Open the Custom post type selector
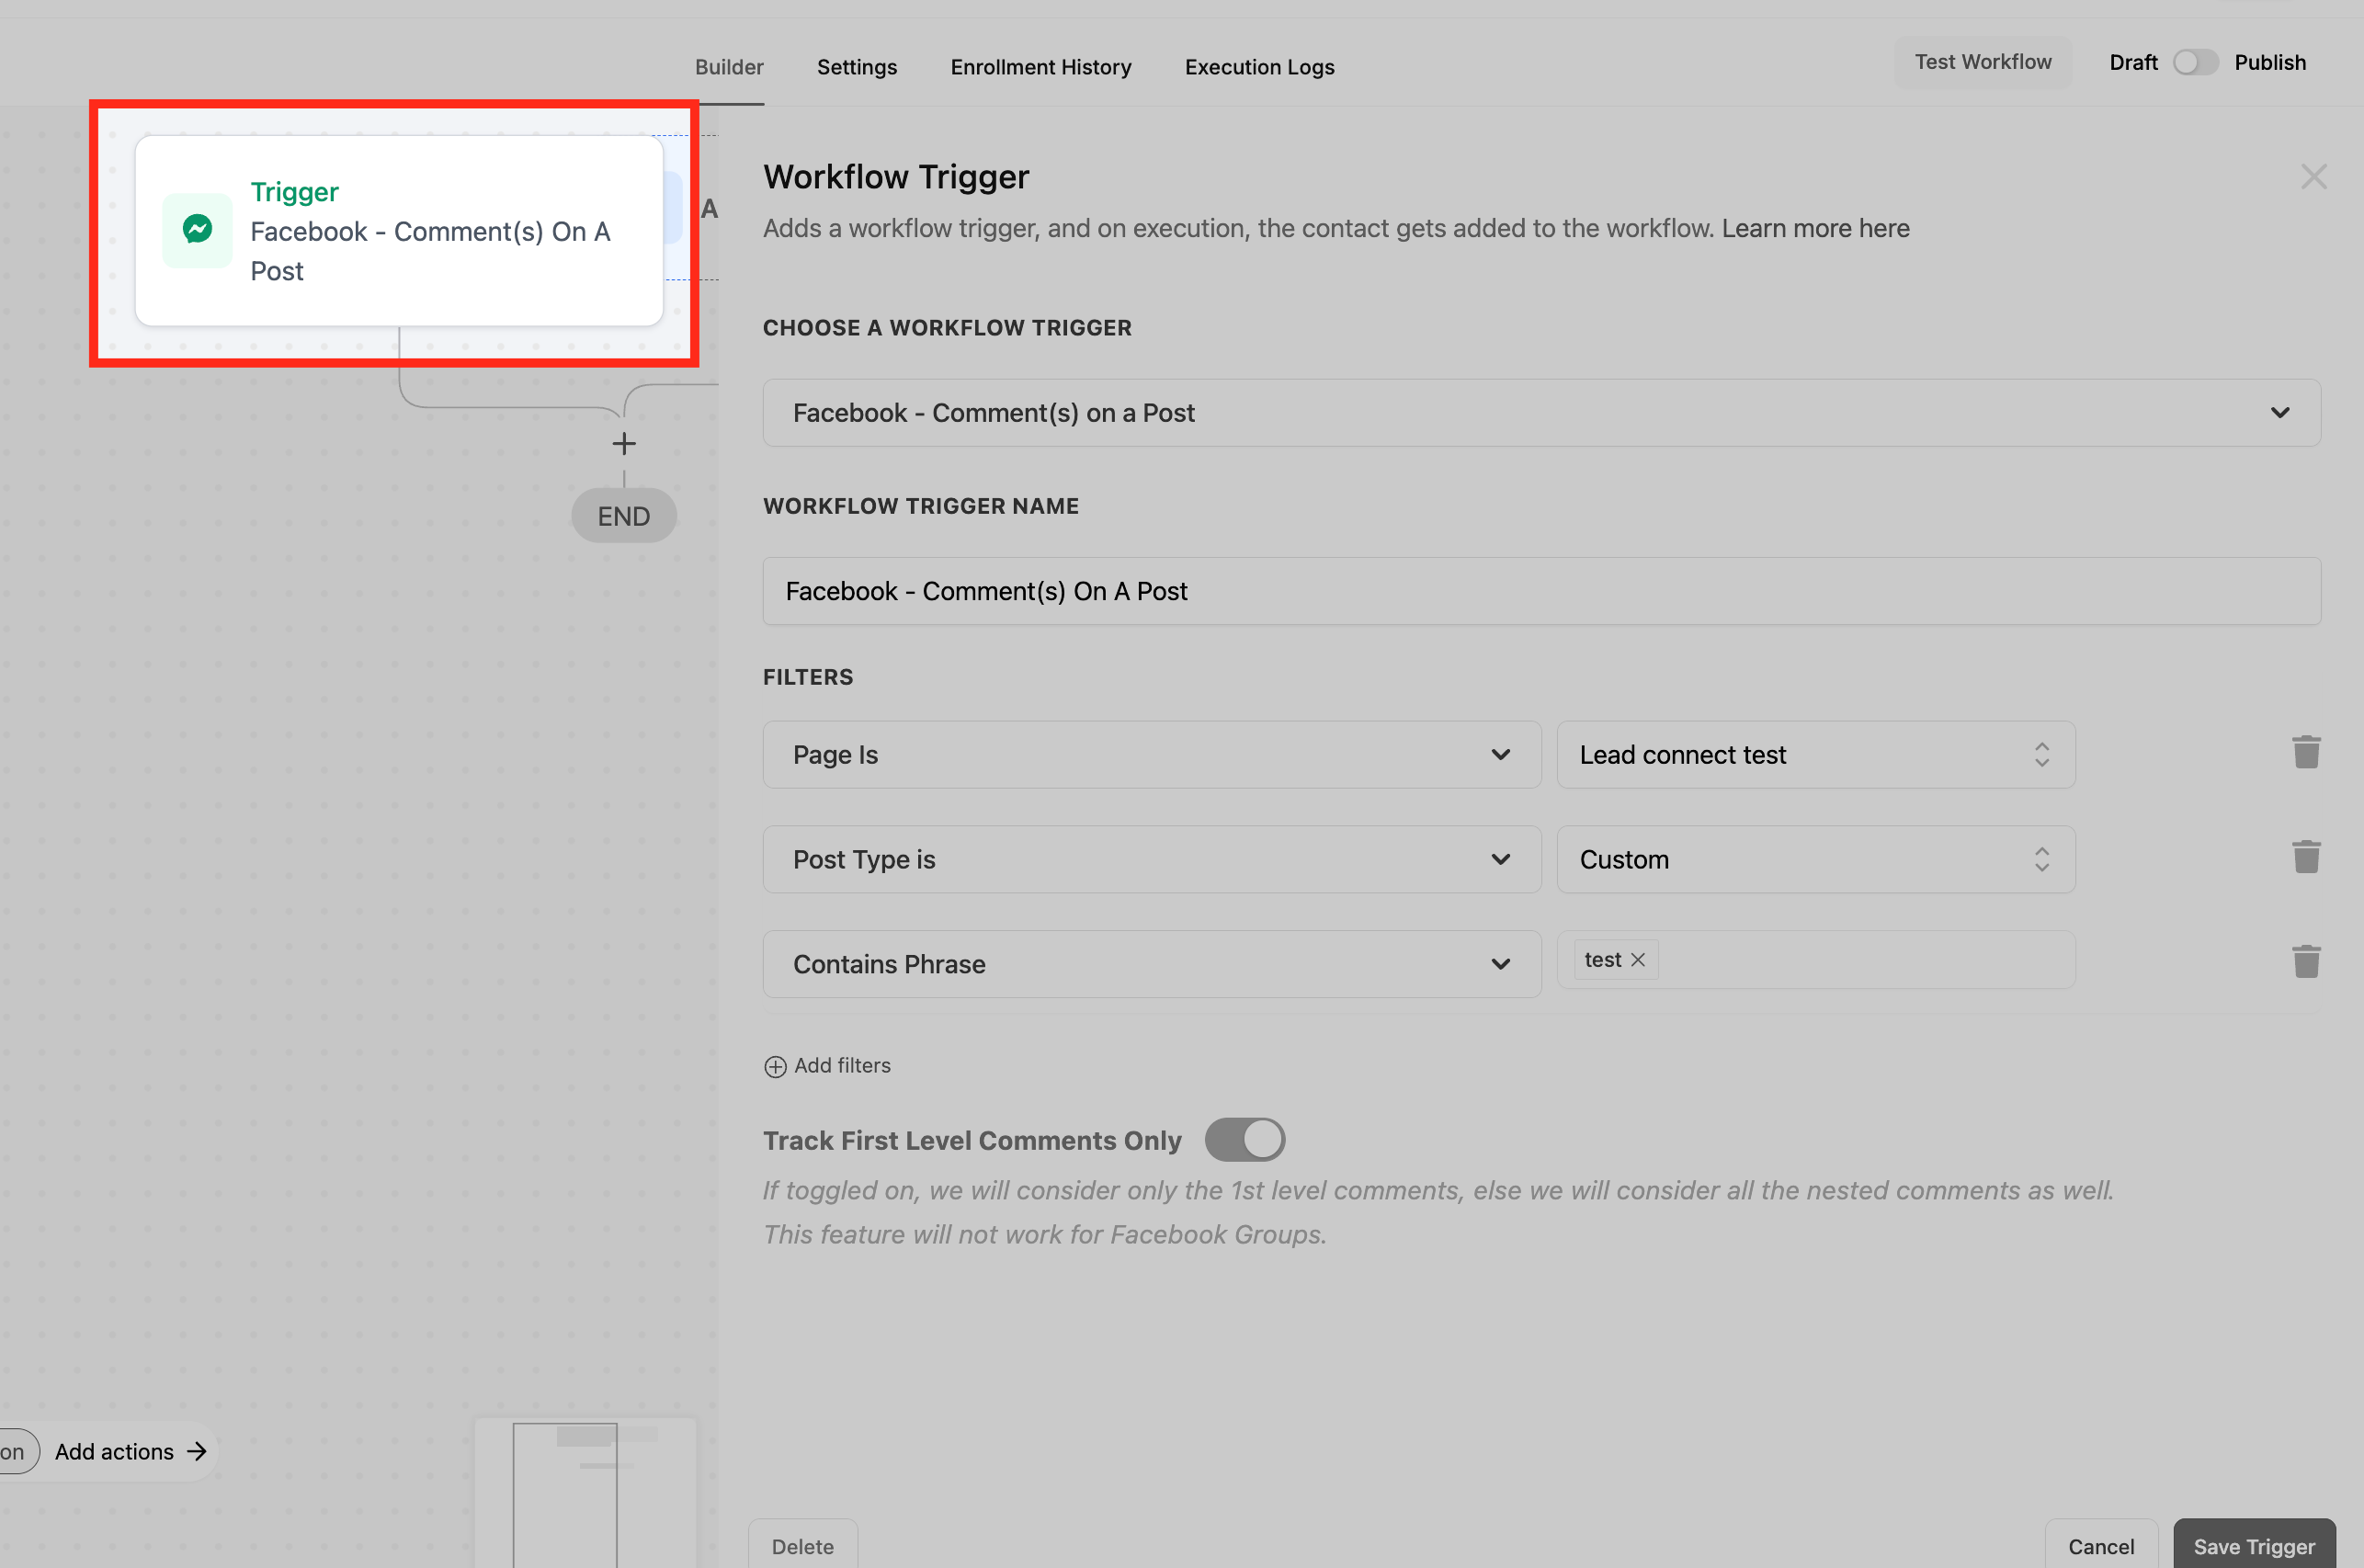2364x1568 pixels. point(1815,860)
